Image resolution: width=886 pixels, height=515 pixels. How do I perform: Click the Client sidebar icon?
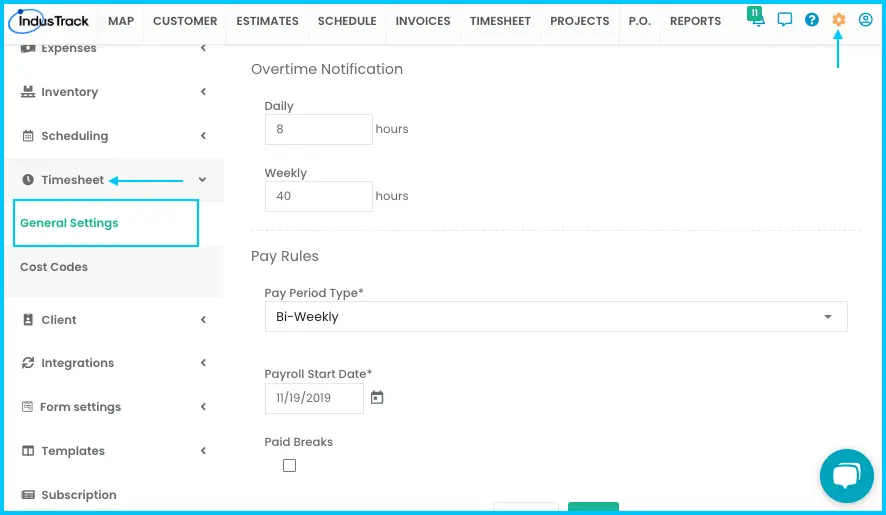28,319
